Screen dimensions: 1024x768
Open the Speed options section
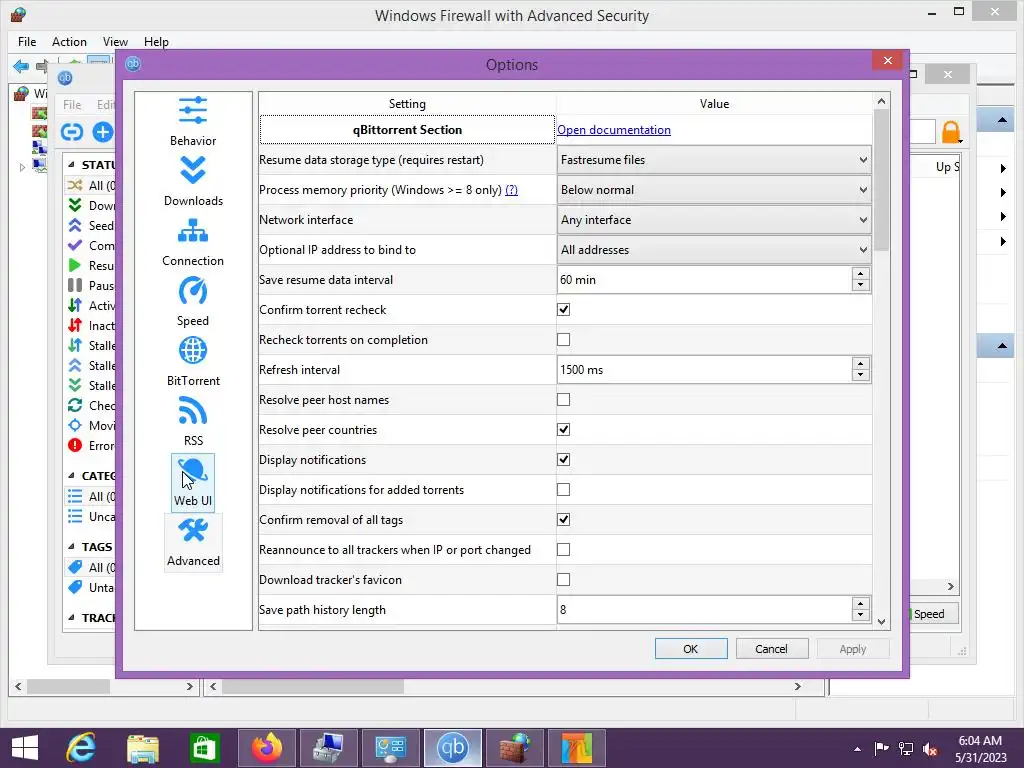tap(193, 302)
